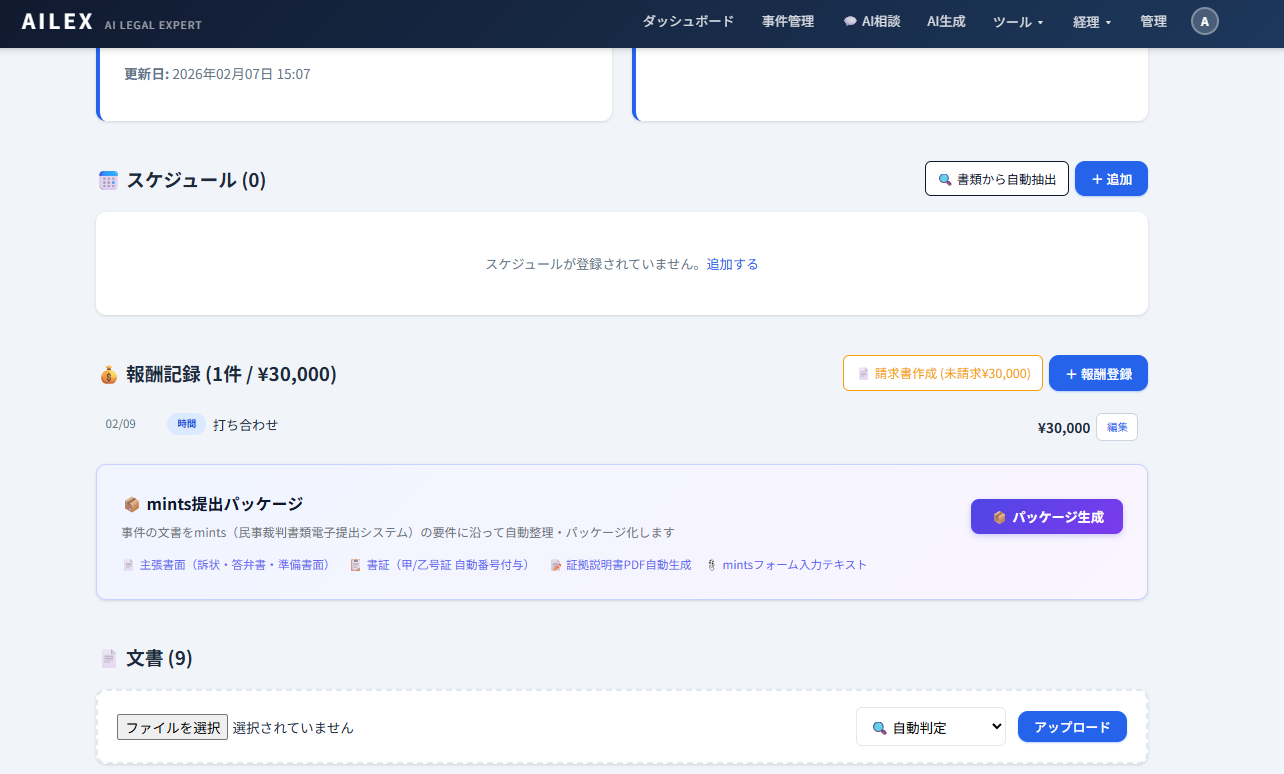Generate the mints package with パッケージ生成

coord(1047,517)
